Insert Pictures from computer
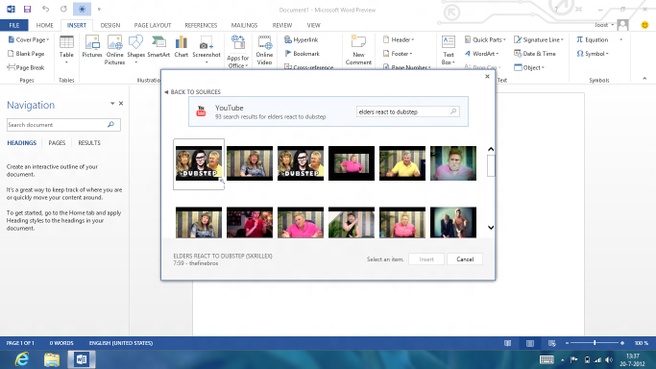Viewport: 656px width, 369px height. (92, 47)
